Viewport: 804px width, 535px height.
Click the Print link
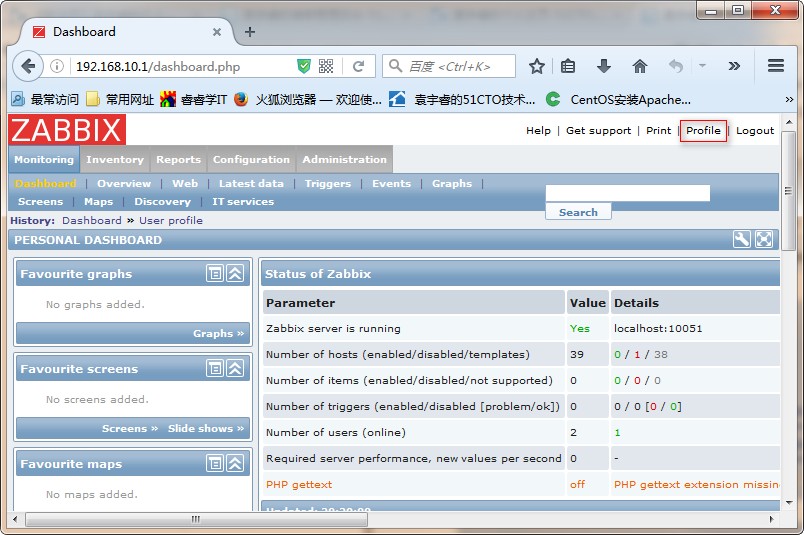(x=658, y=130)
